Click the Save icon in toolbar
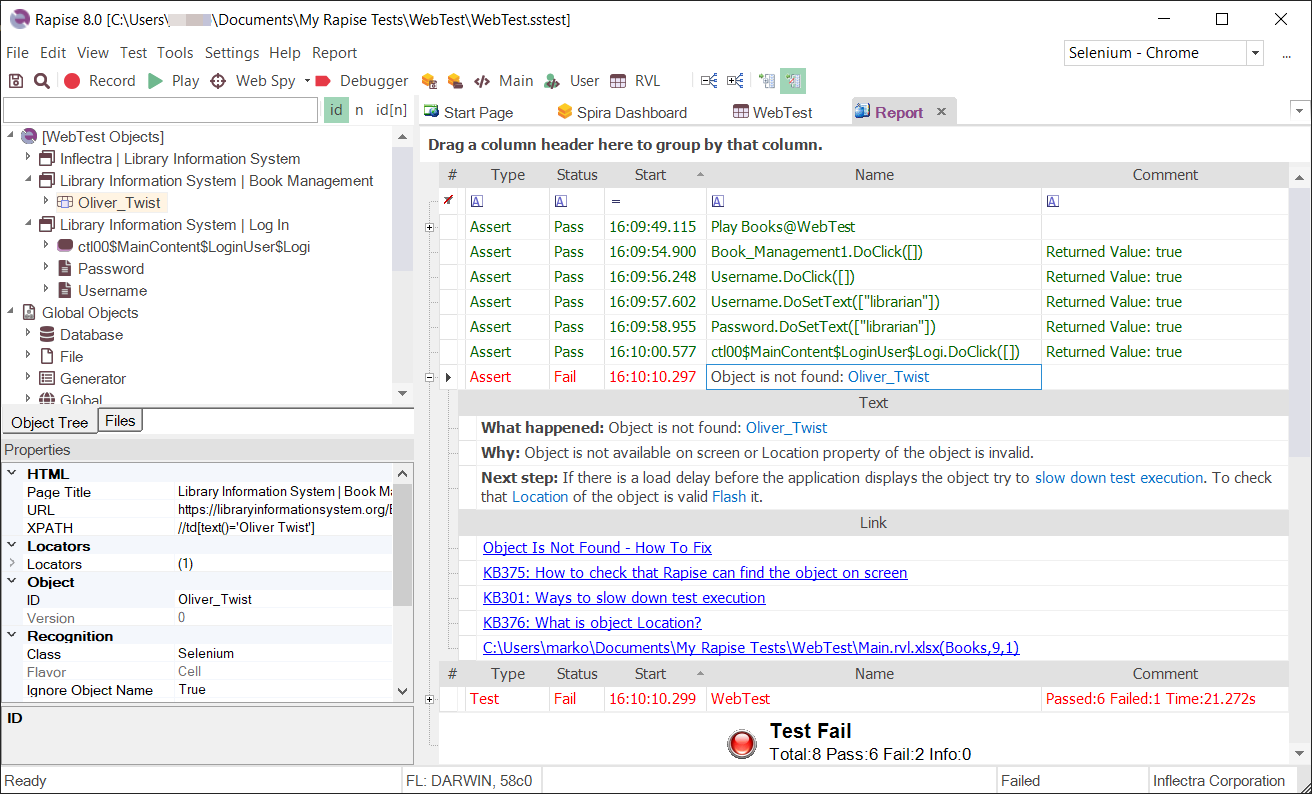The image size is (1312, 794). pos(16,81)
